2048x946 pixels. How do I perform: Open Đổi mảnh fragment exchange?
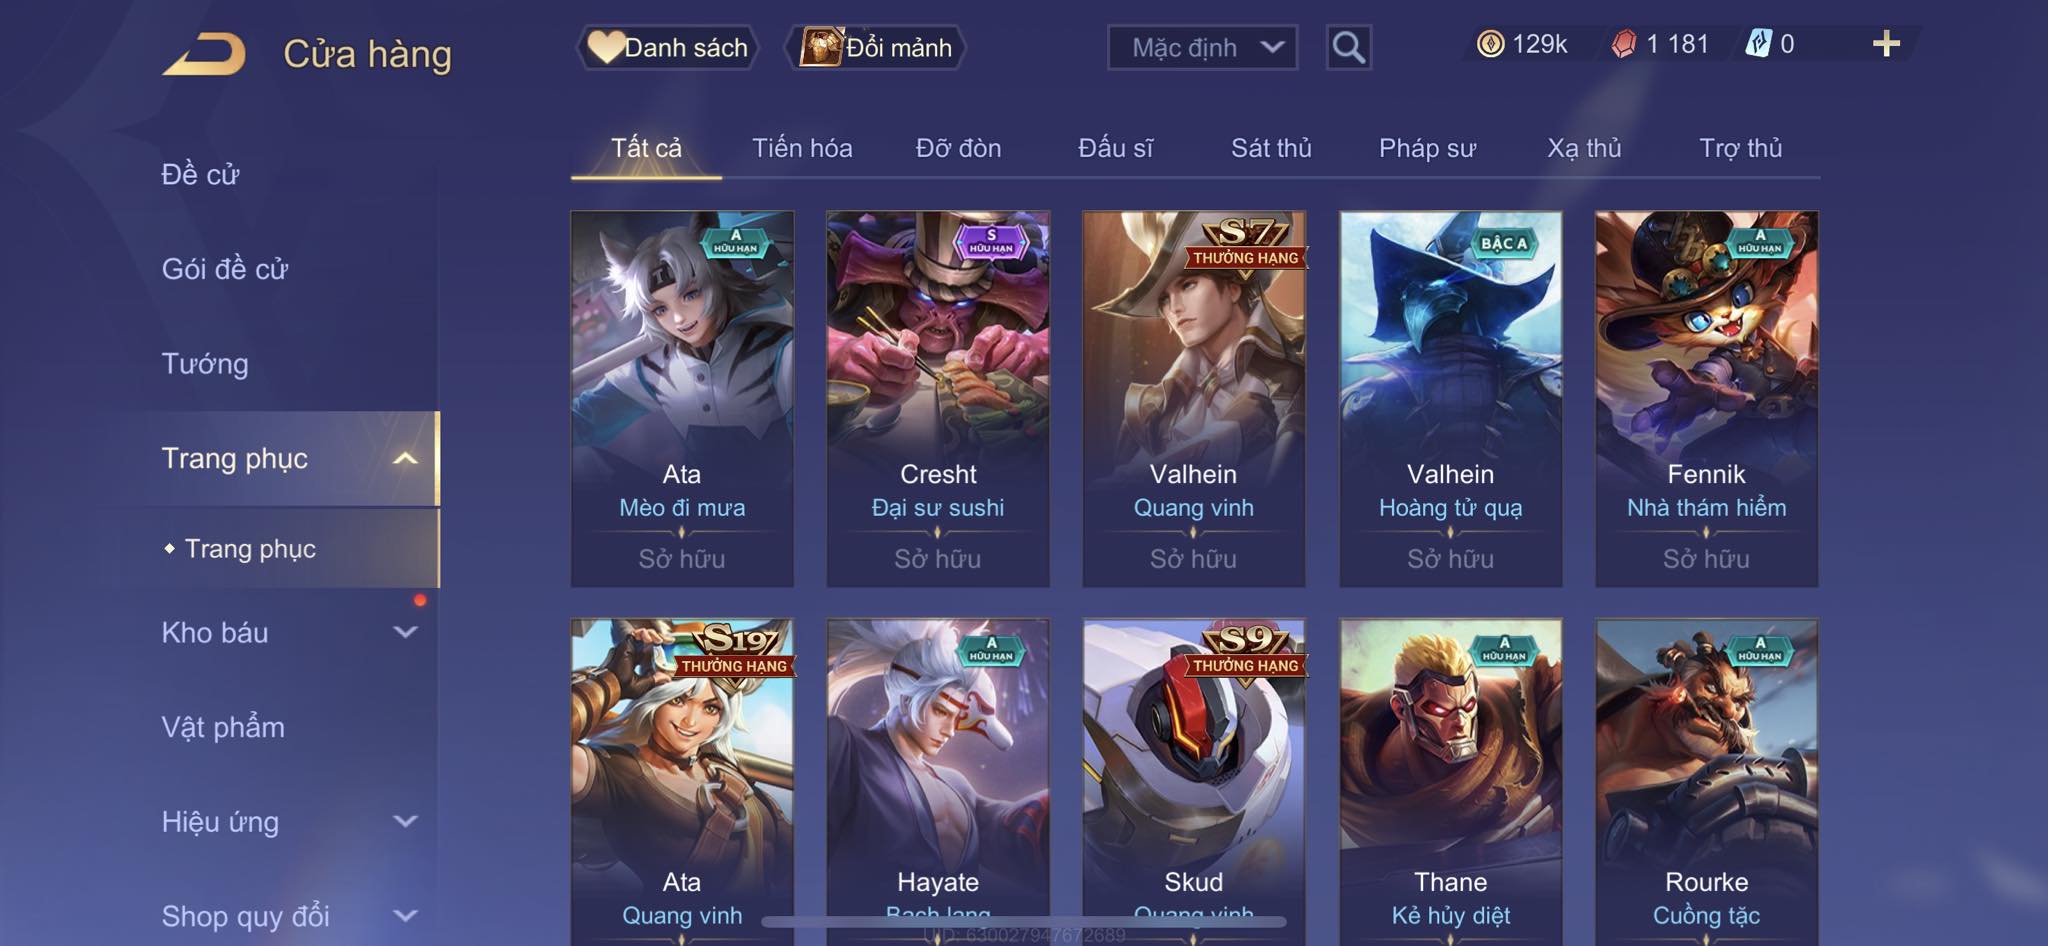coord(875,47)
